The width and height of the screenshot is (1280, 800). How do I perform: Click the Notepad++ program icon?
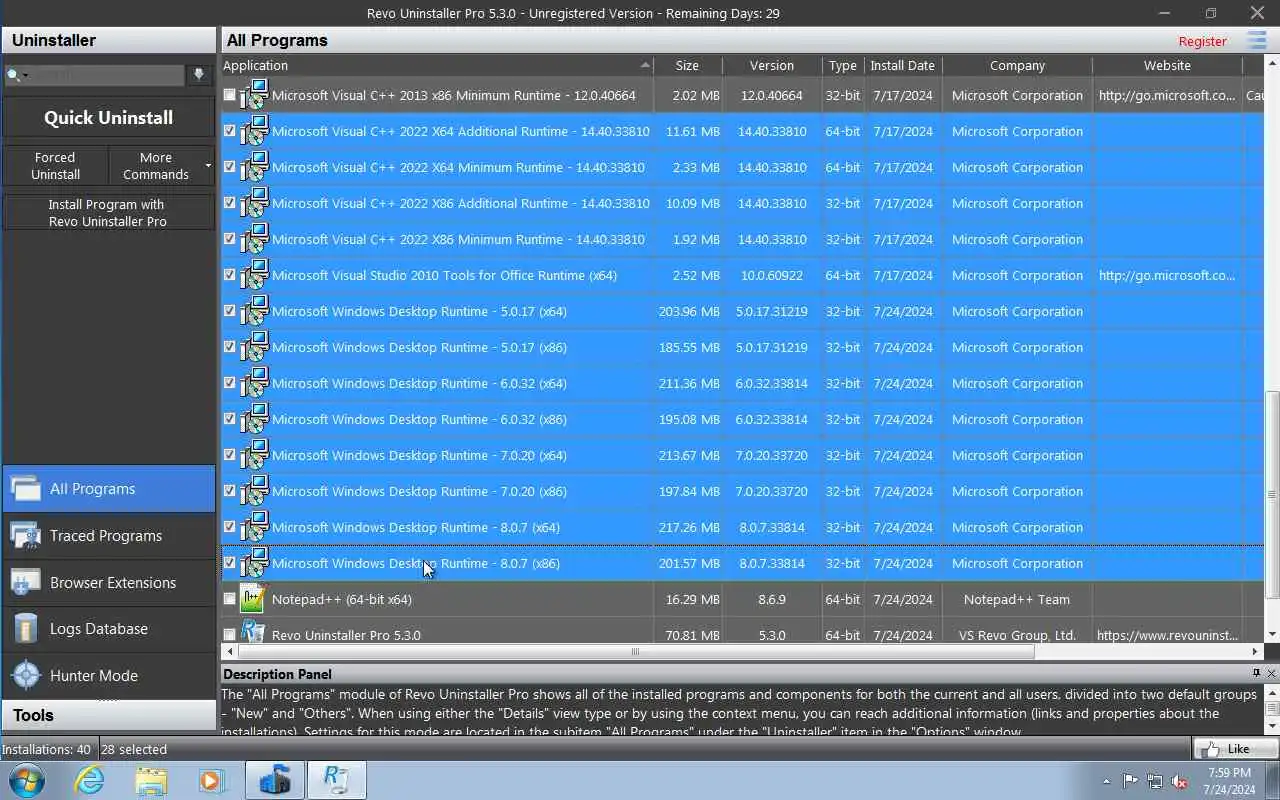point(253,599)
